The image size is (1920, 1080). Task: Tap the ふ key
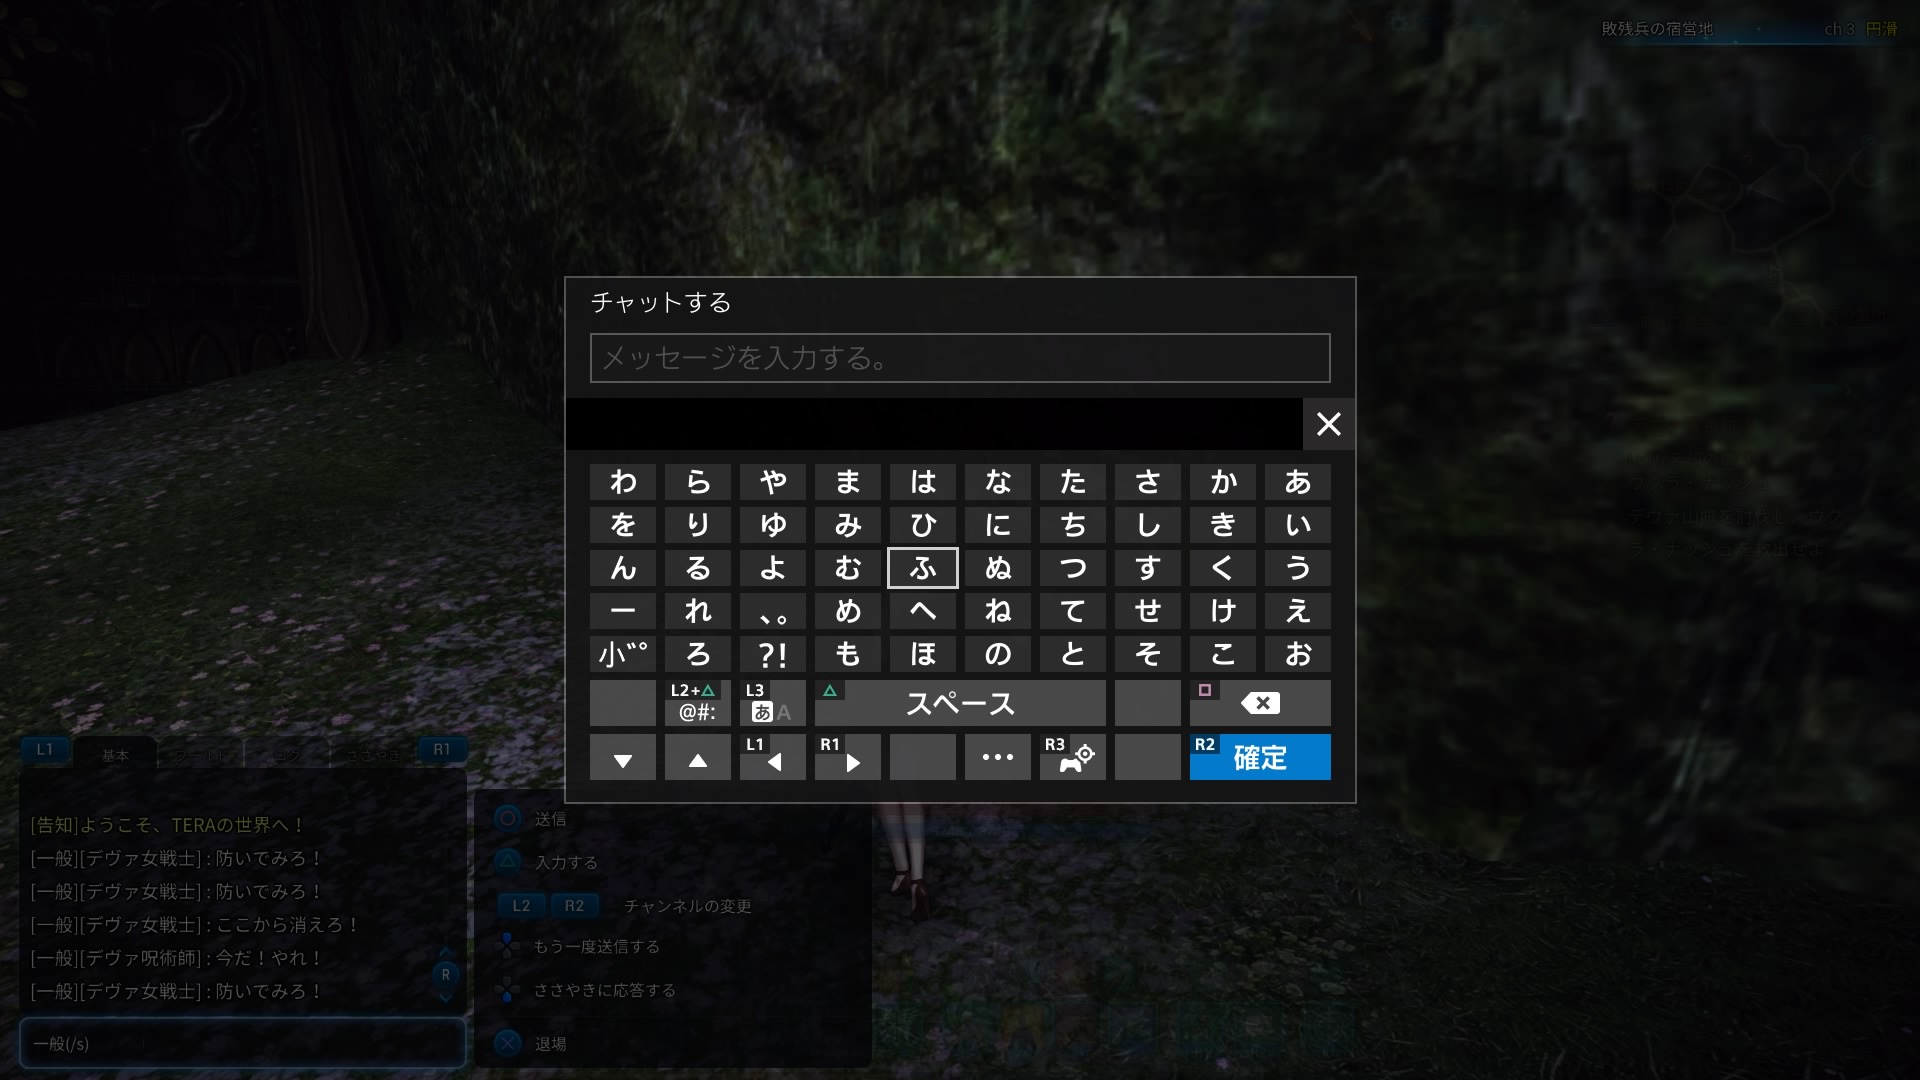coord(923,568)
